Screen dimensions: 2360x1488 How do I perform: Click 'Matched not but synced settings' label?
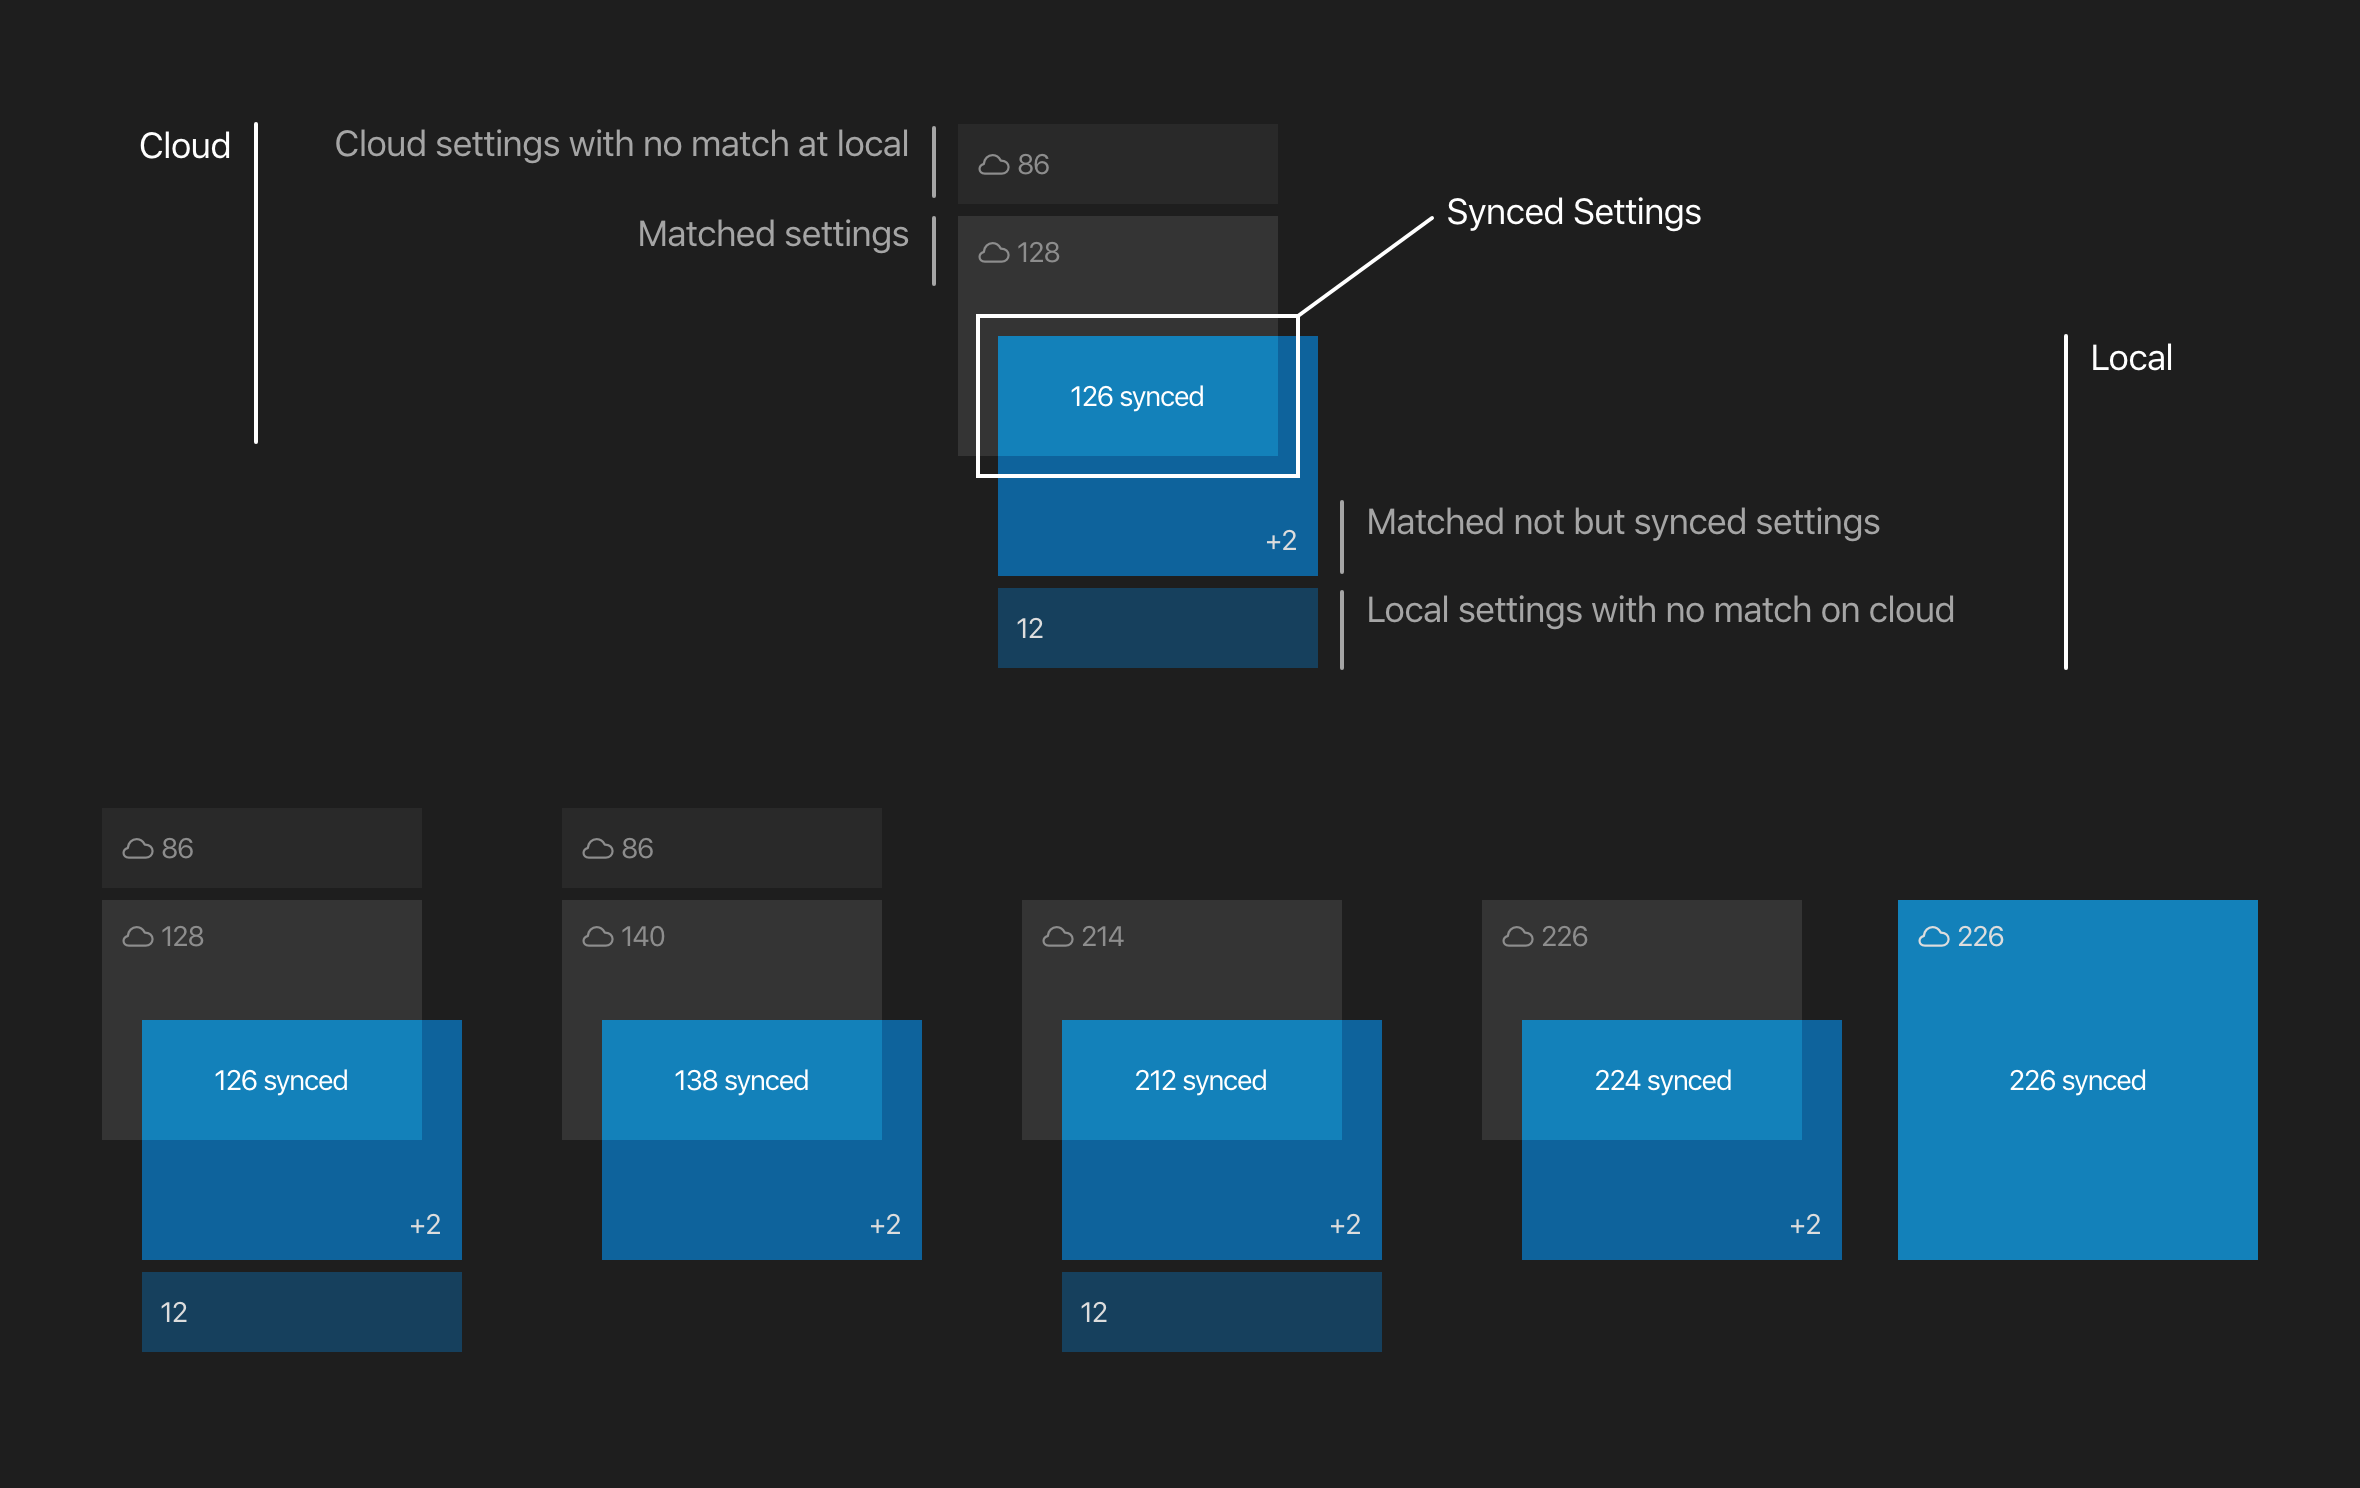[x=1623, y=522]
